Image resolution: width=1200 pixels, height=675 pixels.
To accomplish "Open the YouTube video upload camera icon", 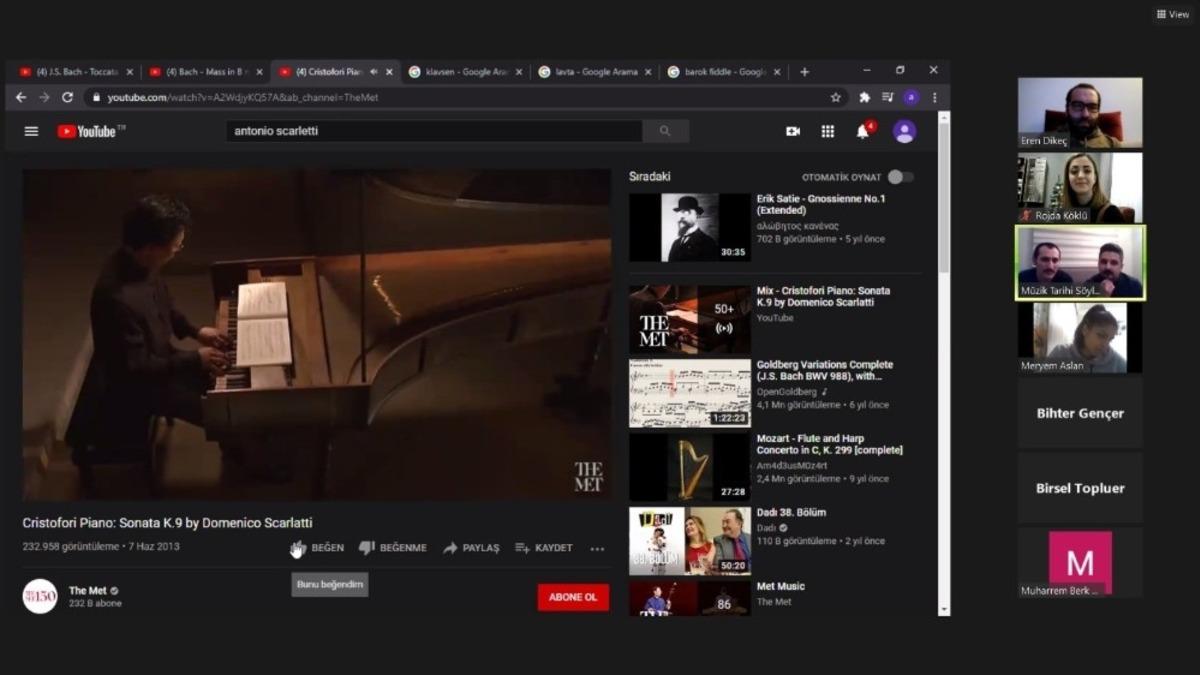I will (793, 131).
